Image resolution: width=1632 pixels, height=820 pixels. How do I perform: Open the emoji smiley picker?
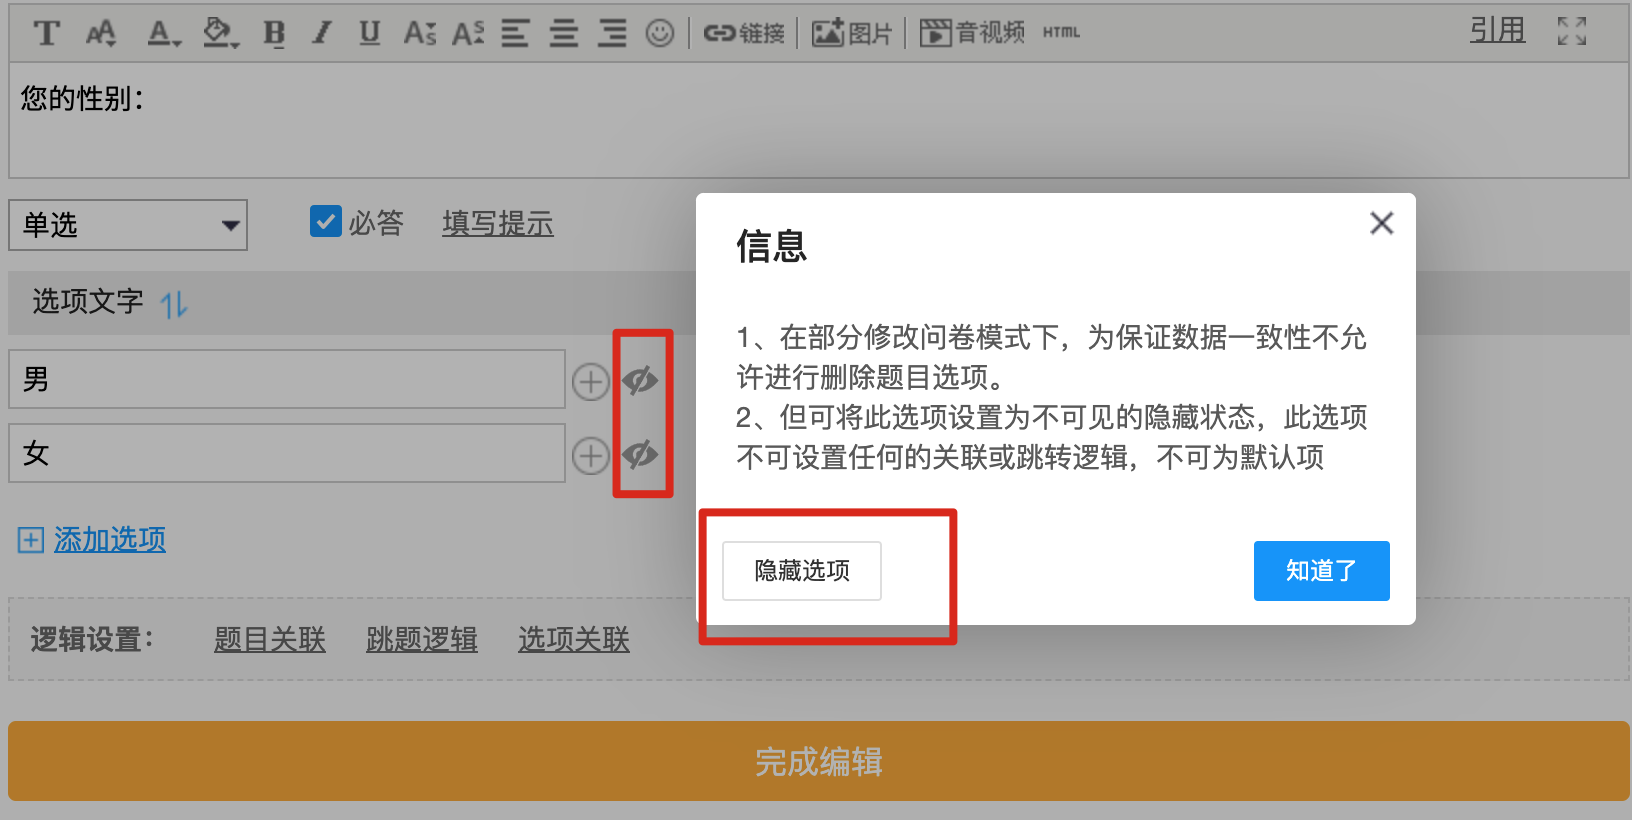click(x=659, y=33)
